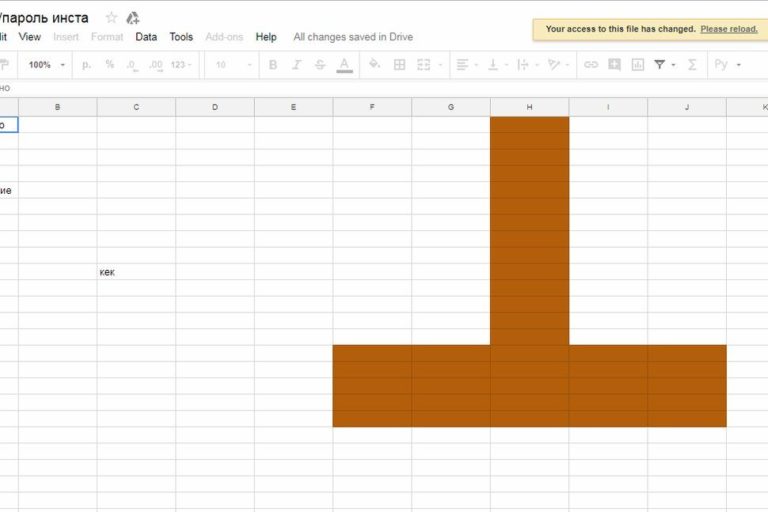Open the 100% zoom dropdown

point(47,65)
